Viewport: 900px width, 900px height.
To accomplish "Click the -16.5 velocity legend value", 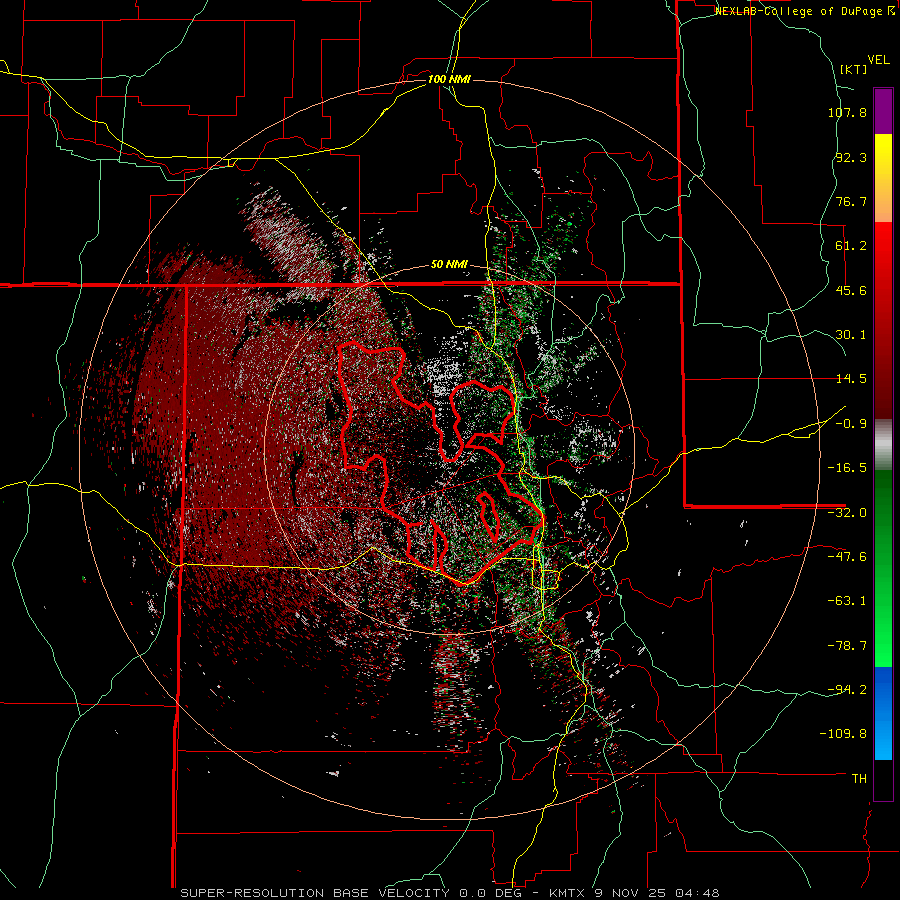I will tap(847, 468).
